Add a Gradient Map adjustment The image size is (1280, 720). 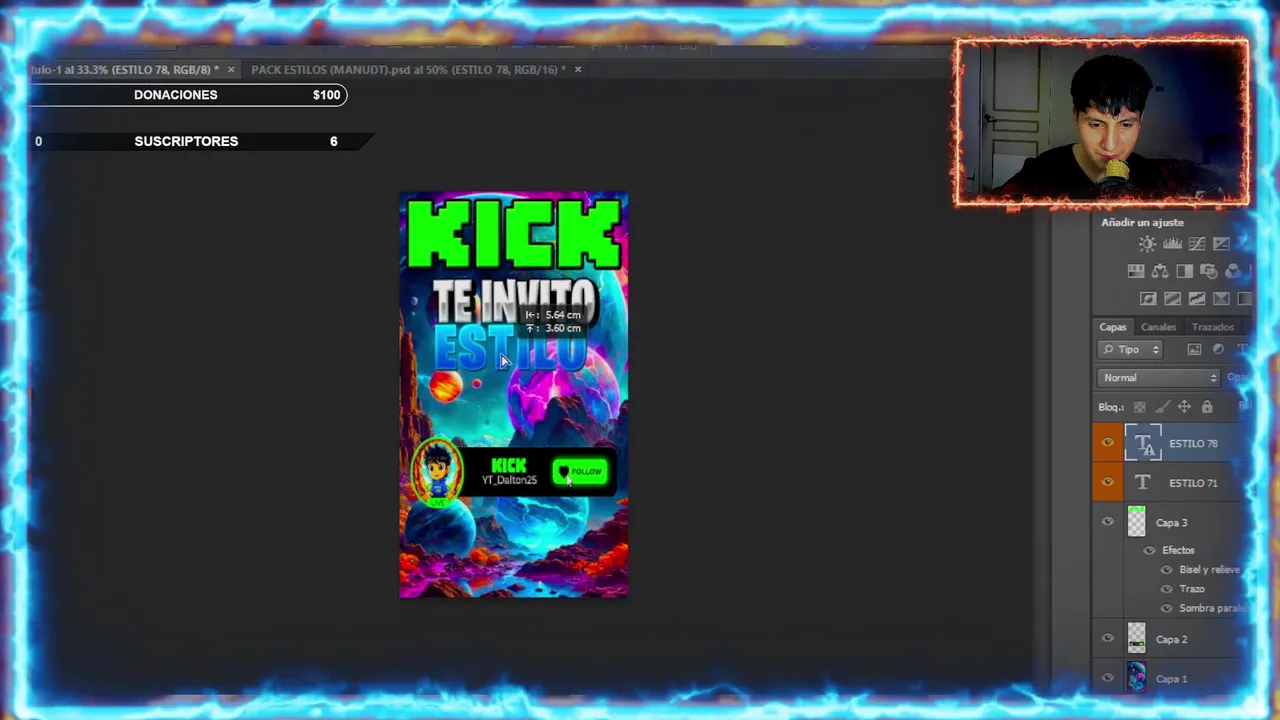click(x=1244, y=298)
